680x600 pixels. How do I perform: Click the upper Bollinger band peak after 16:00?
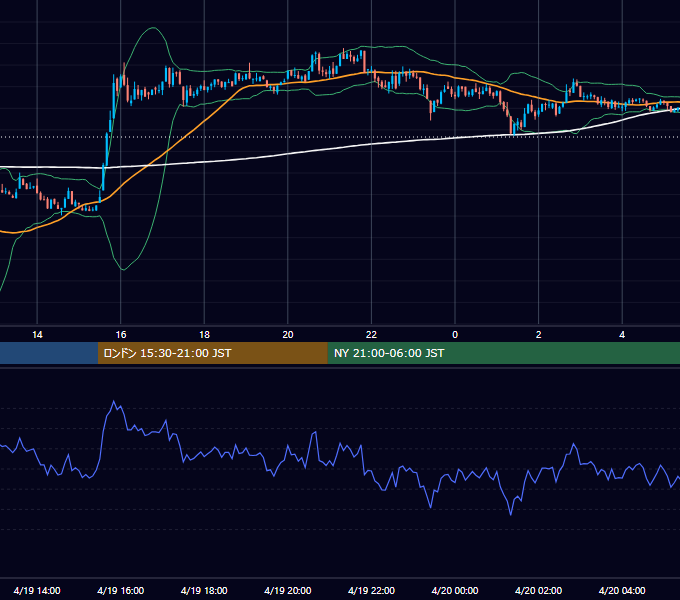(153, 28)
